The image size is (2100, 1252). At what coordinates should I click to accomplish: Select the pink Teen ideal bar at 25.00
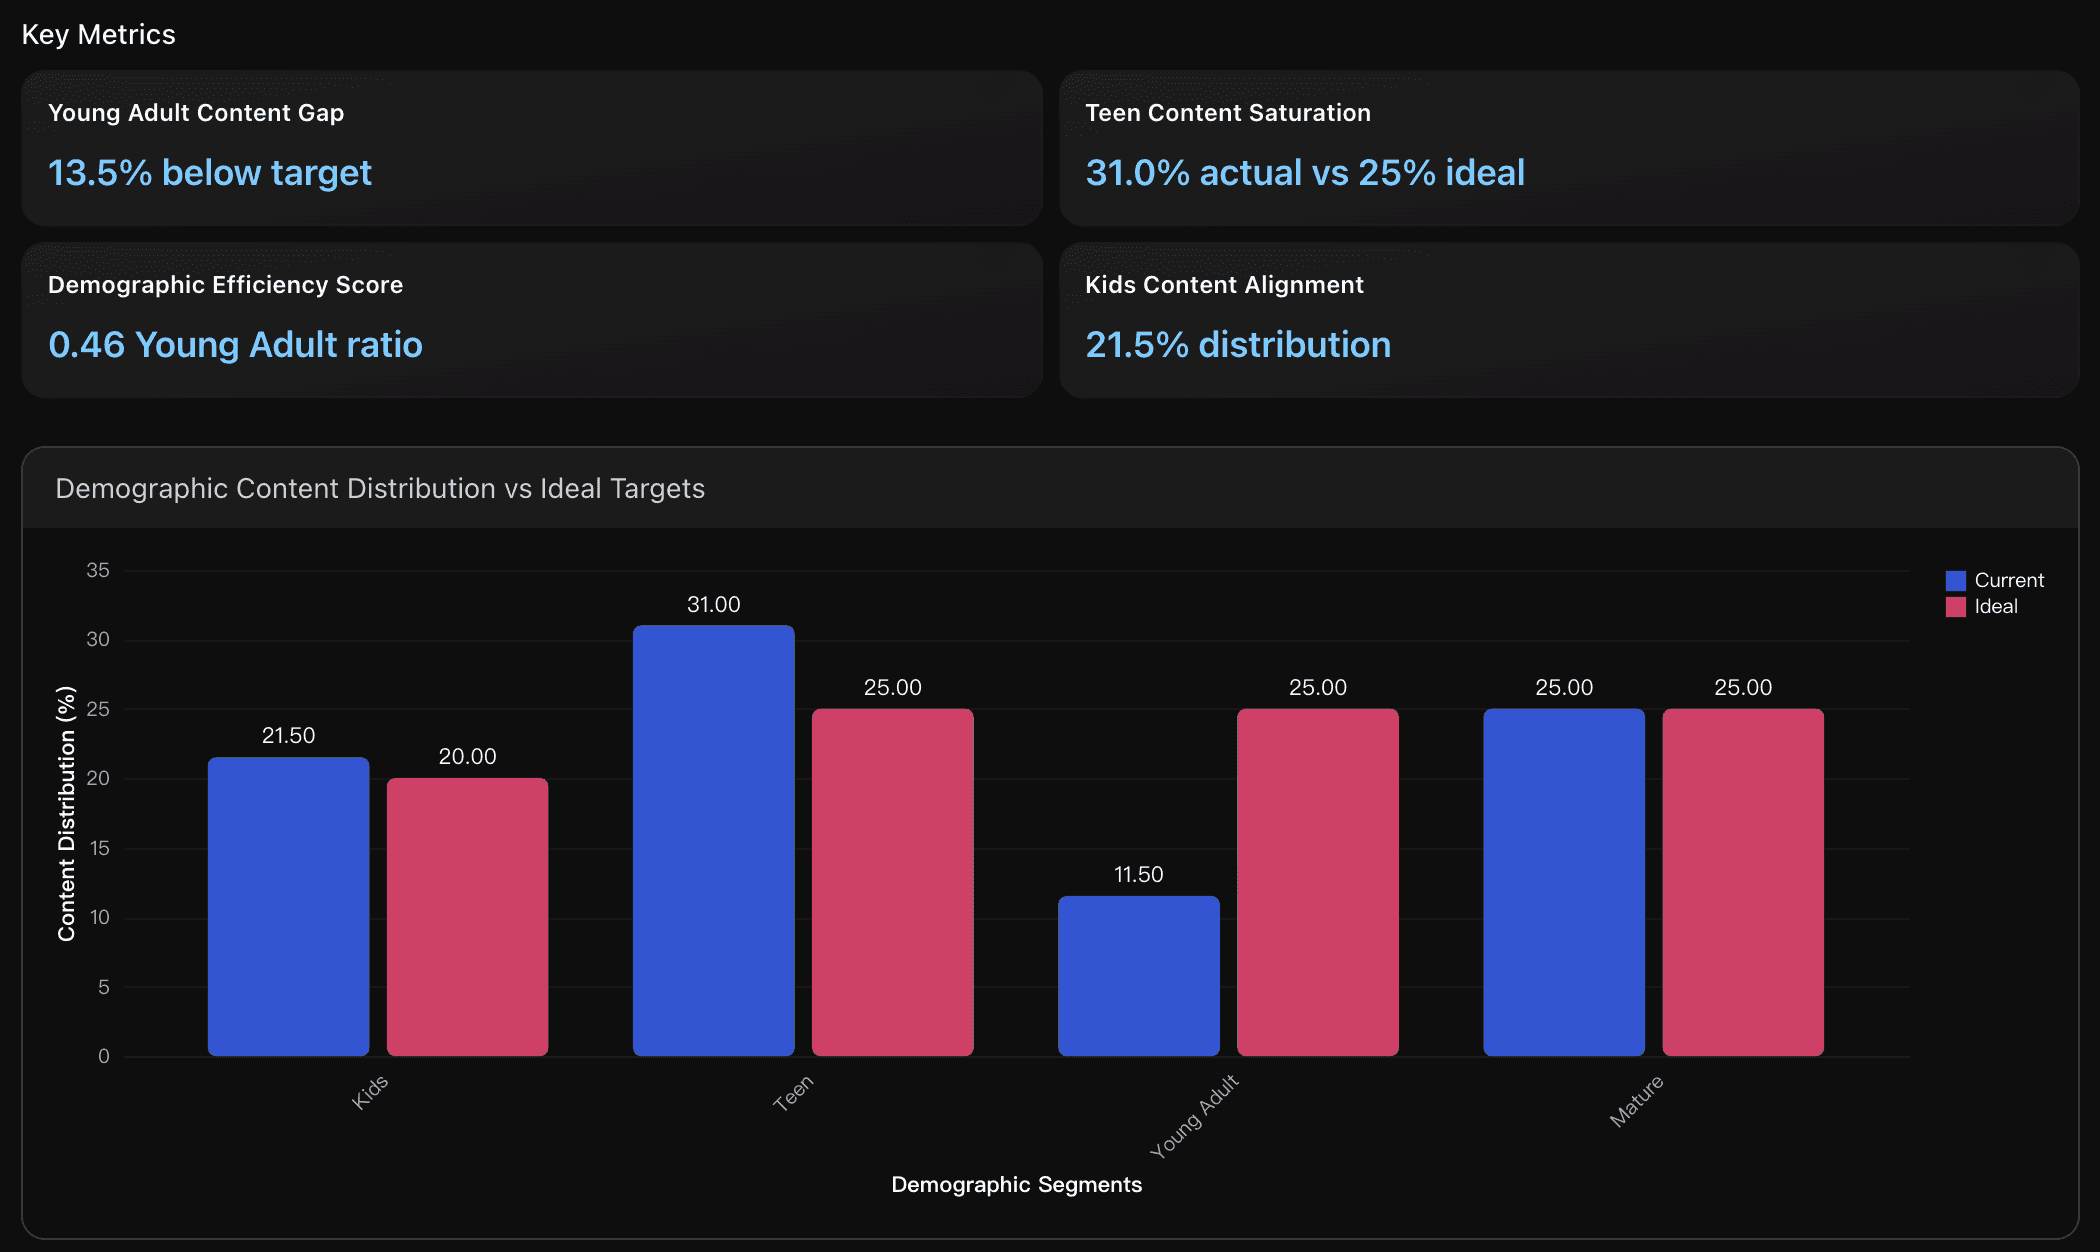[893, 880]
